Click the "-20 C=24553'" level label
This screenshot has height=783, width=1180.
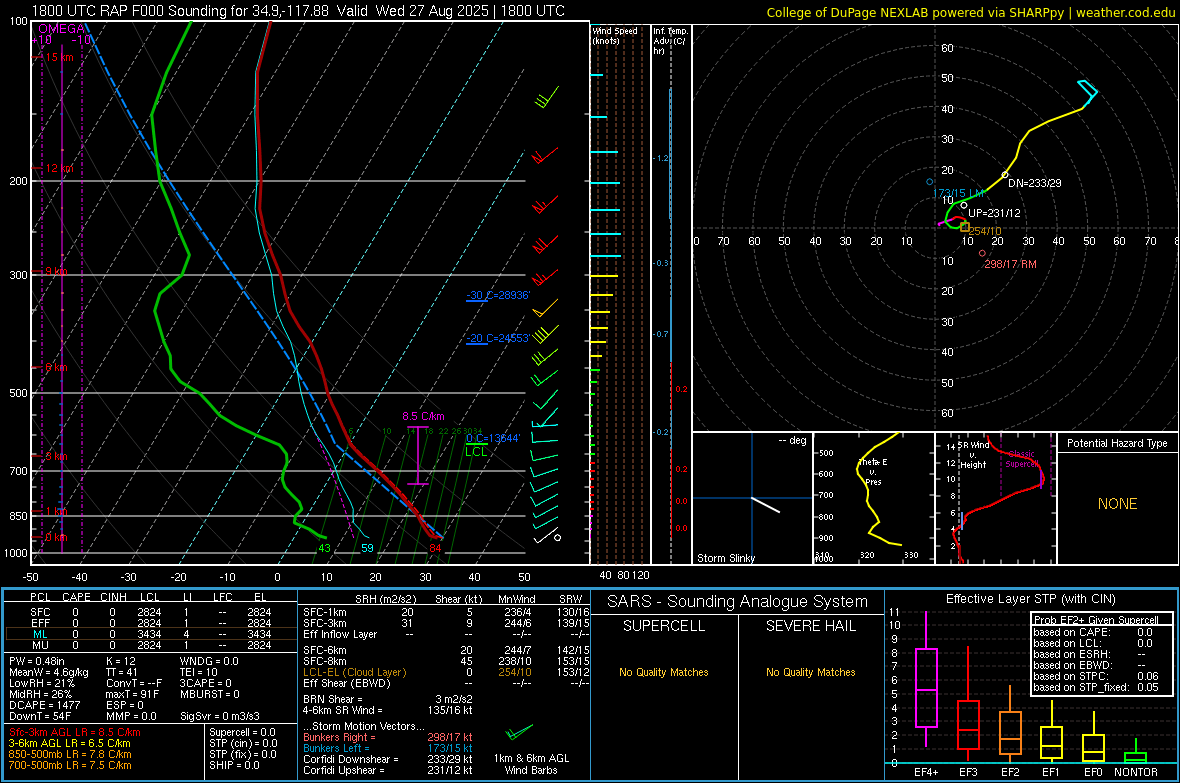point(498,338)
